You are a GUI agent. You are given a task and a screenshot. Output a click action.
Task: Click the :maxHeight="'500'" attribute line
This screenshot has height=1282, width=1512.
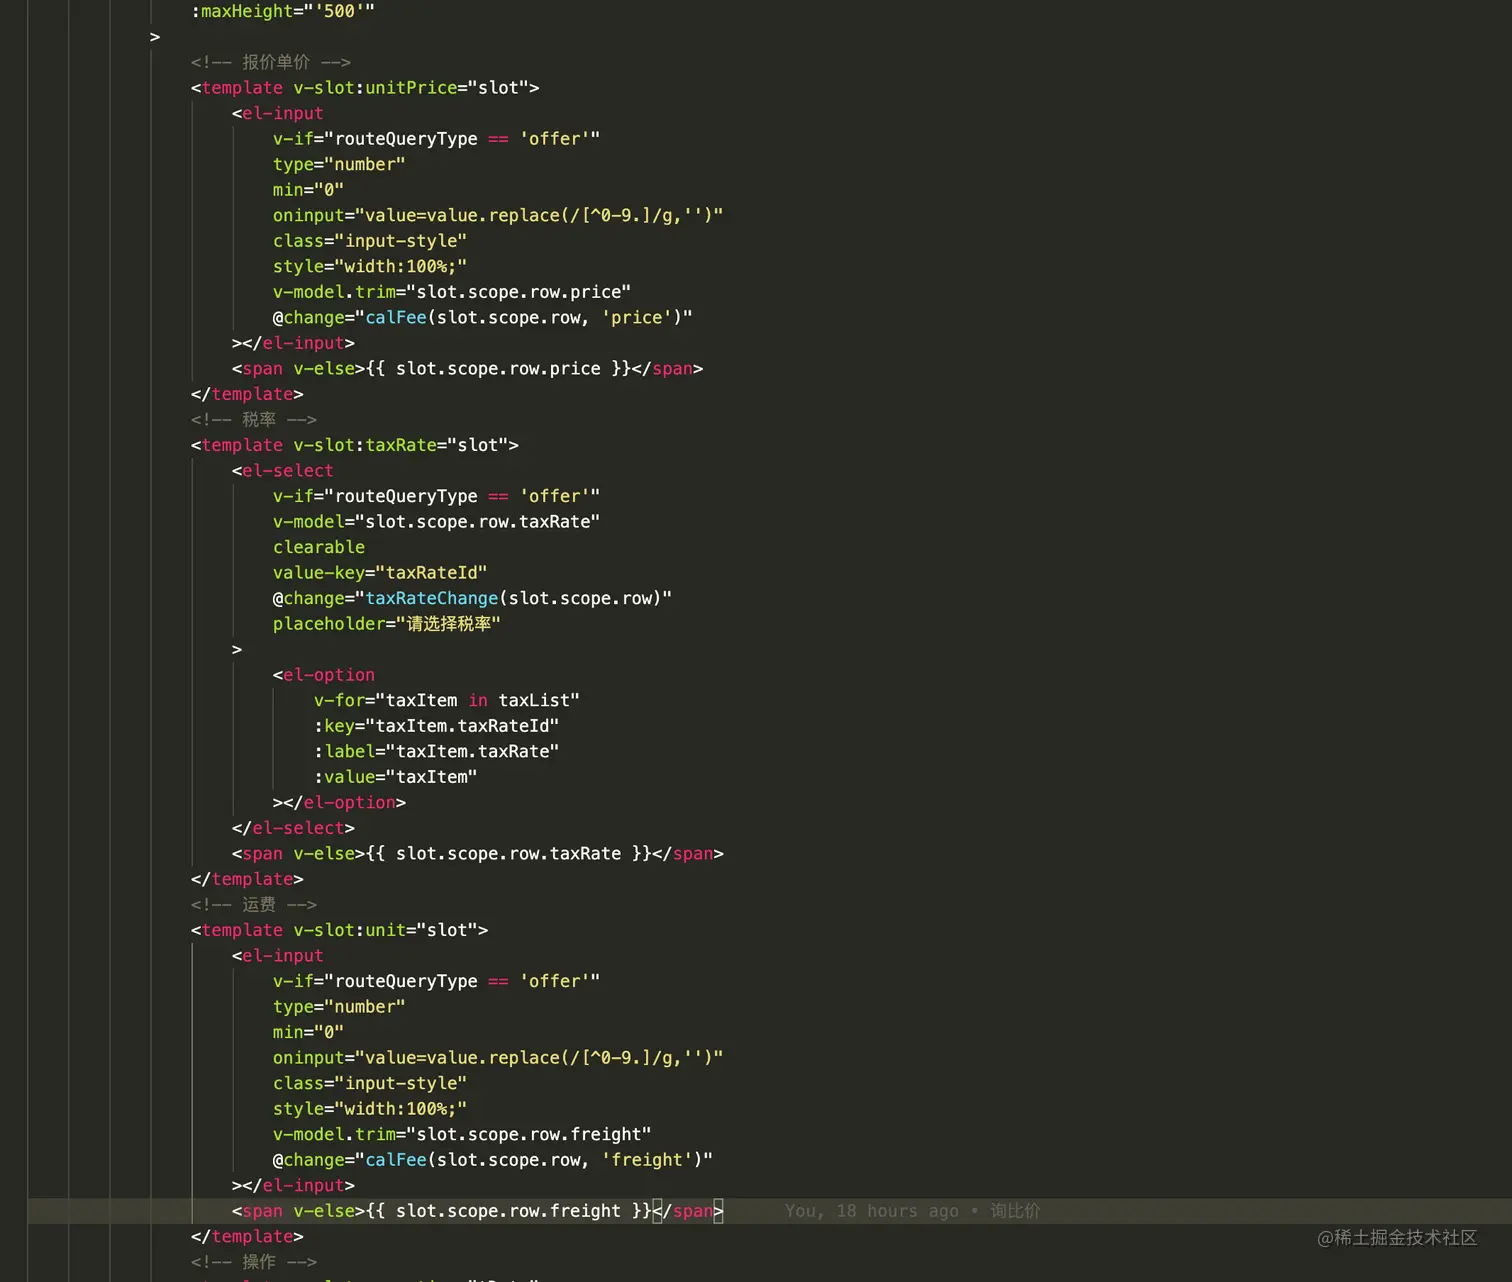pos(283,11)
